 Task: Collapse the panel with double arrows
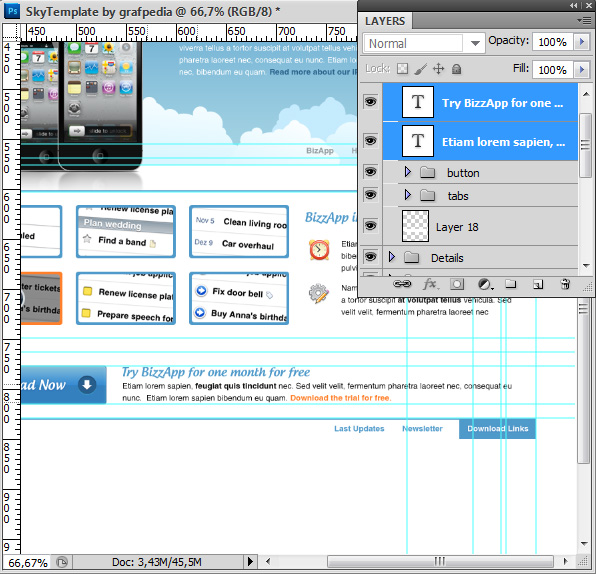(574, 5)
